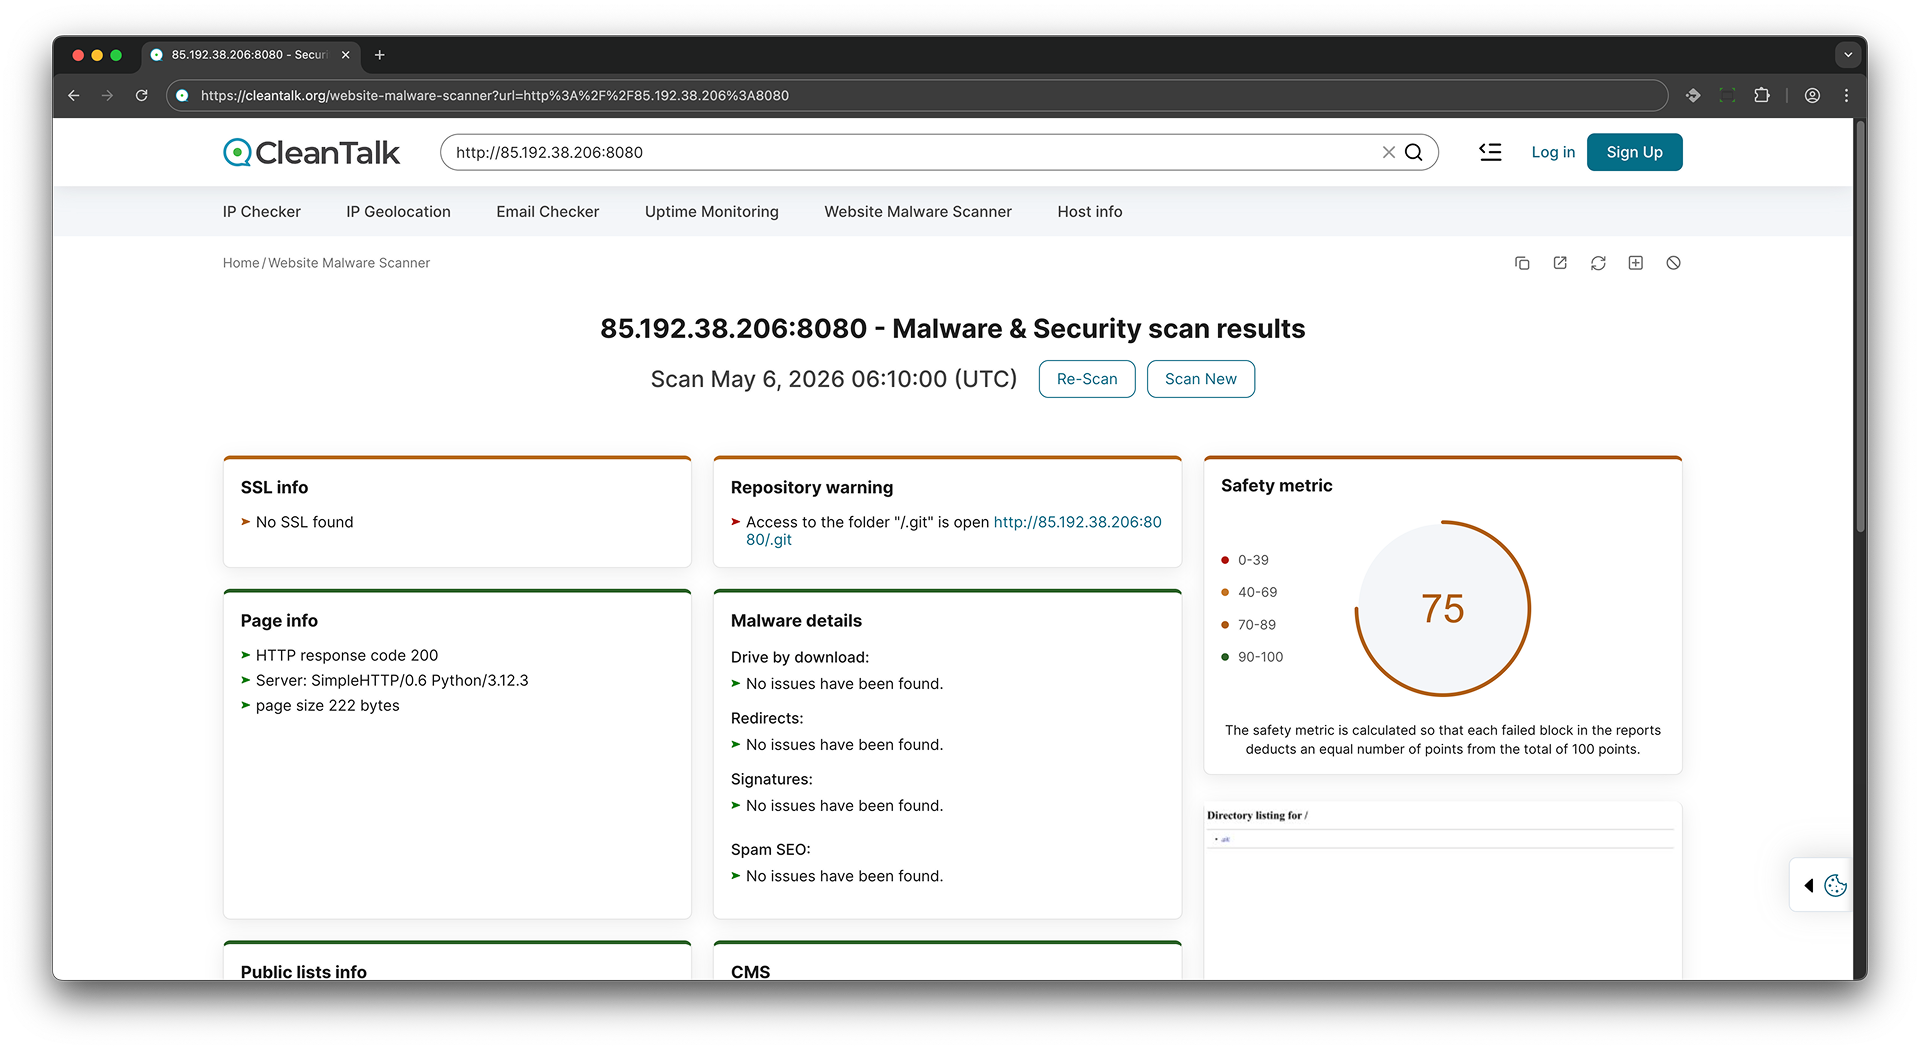Click the diamond-shaped extension icon in the toolbar

click(1693, 95)
